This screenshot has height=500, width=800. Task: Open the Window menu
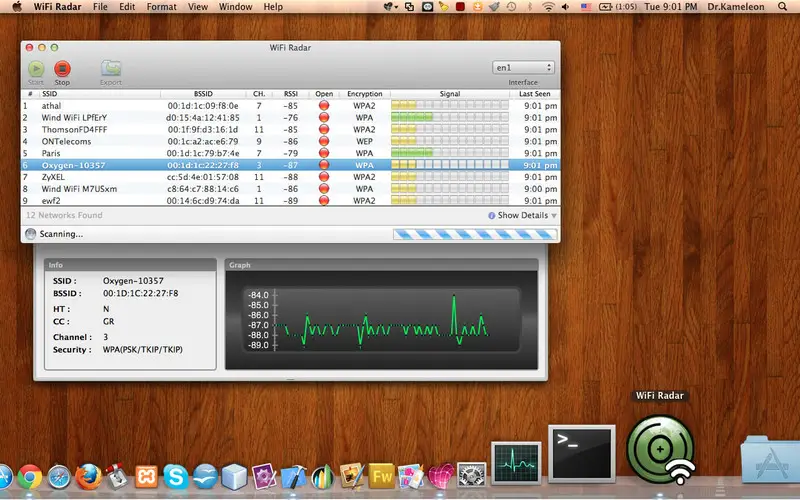point(235,7)
